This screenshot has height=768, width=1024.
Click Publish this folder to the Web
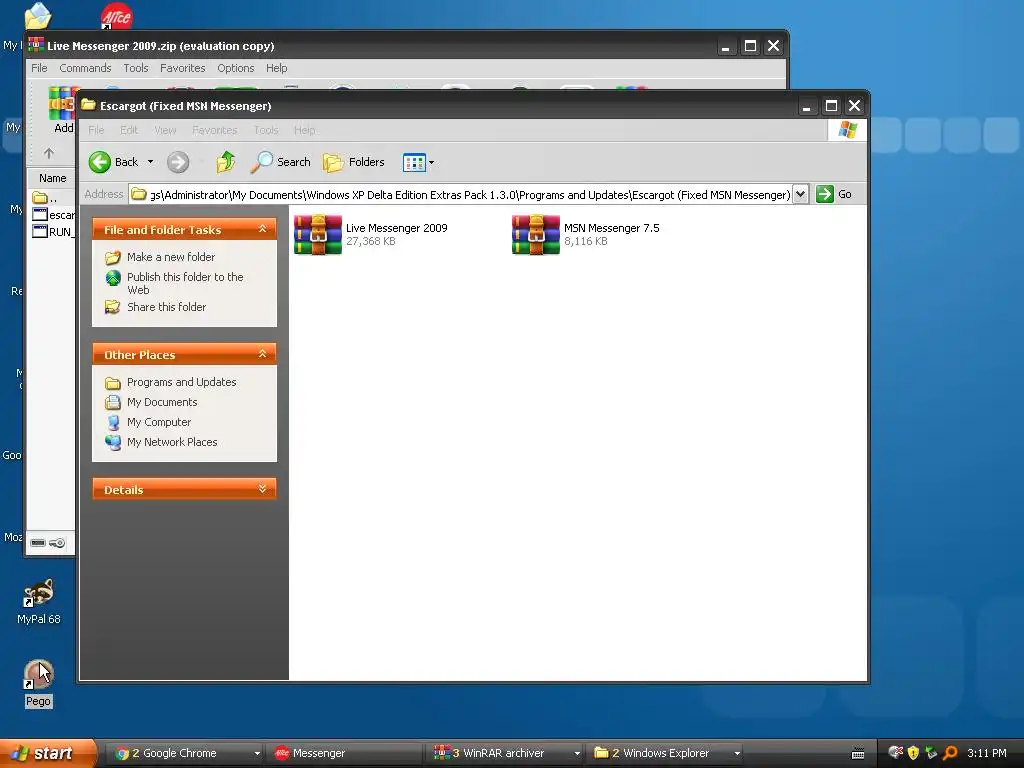pyautogui.click(x=185, y=283)
